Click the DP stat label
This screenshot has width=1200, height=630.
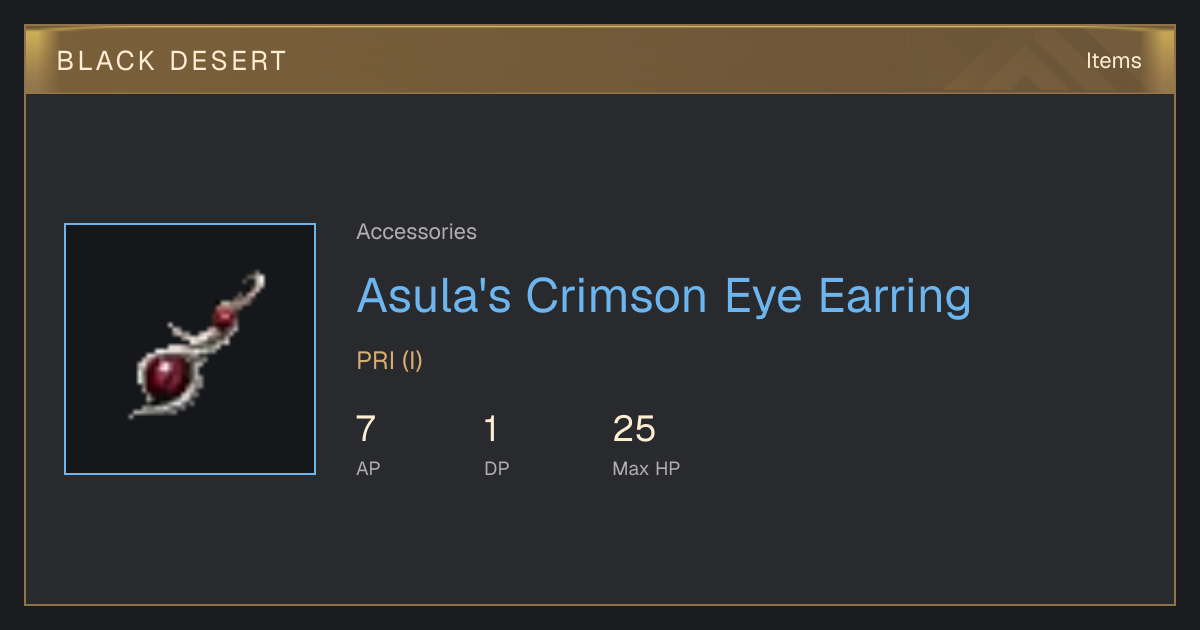(x=497, y=468)
